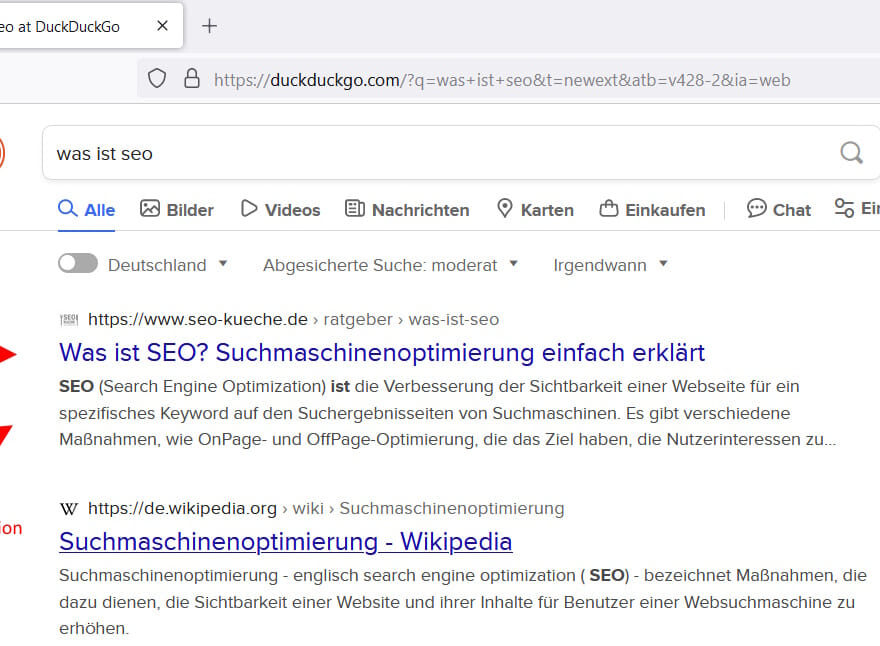Click snippet text starting 'SEO (Search Engine Optimization)'
This screenshot has height=646, width=880.
(447, 413)
